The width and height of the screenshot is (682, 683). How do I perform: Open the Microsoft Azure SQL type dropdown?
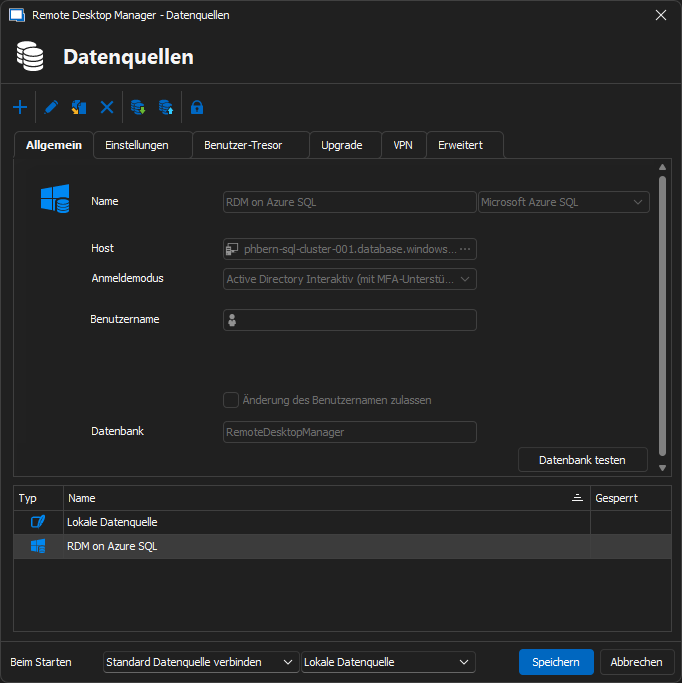[564, 202]
